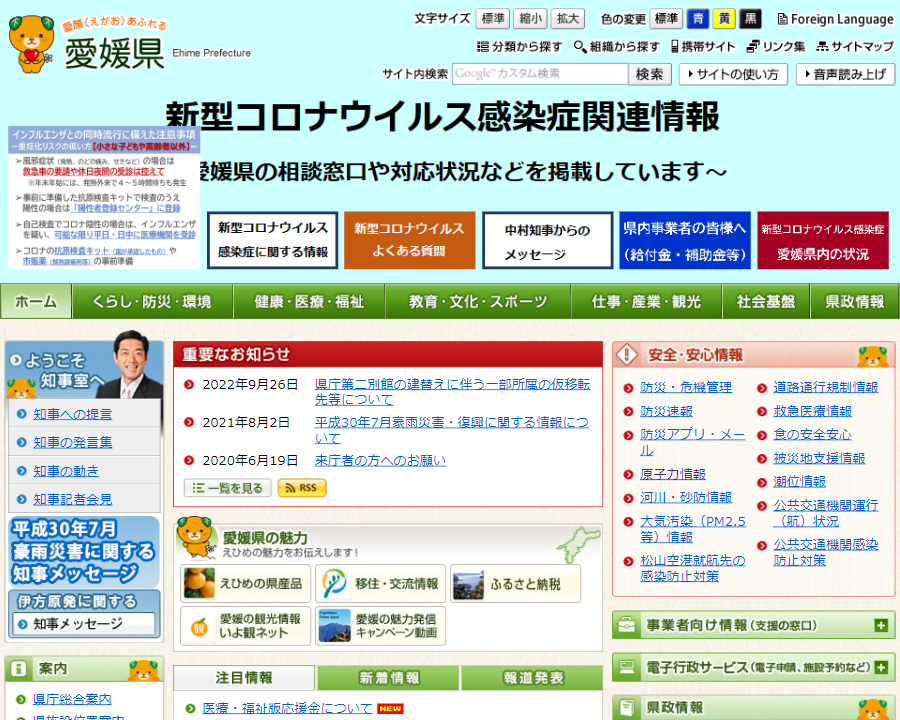Open 携帯サイト mobile icon link
This screenshot has height=720, width=900.
704,47
